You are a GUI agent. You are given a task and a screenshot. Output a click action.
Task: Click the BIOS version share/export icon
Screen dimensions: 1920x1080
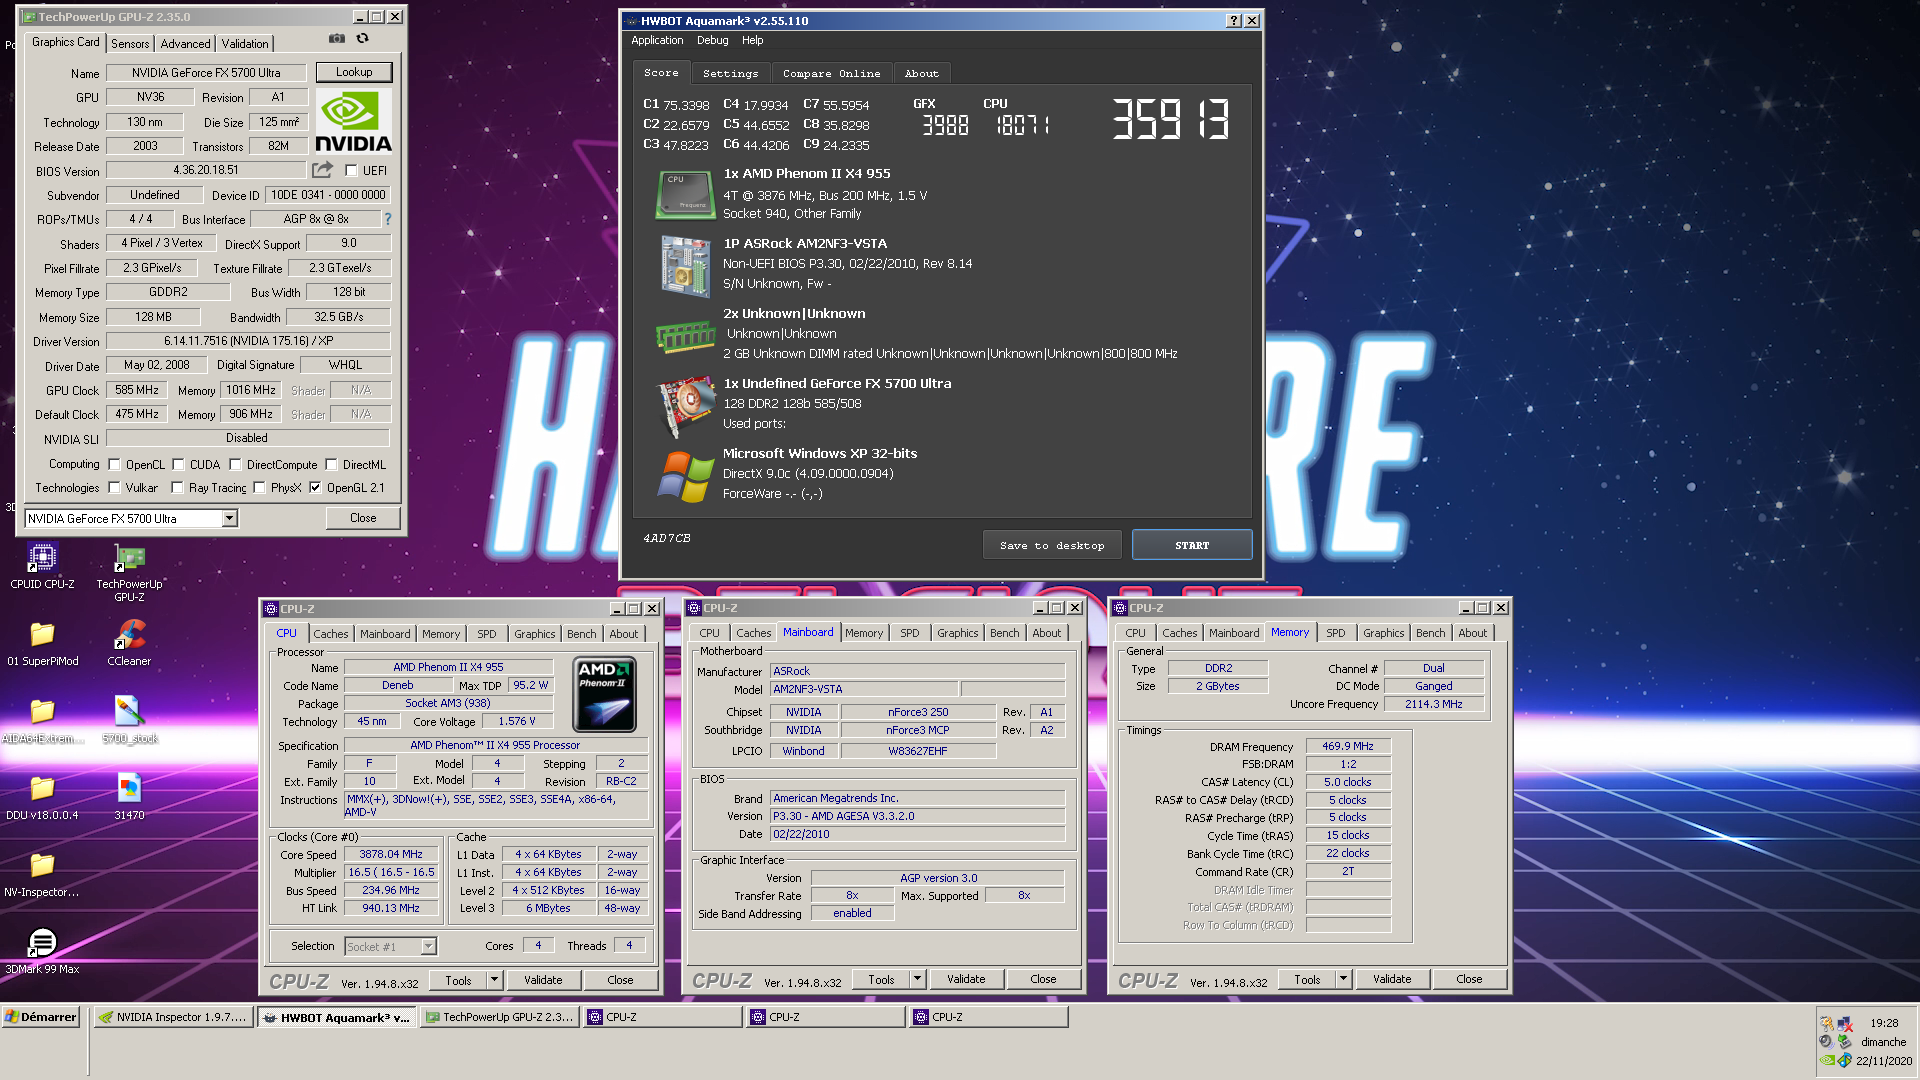coord(322,170)
